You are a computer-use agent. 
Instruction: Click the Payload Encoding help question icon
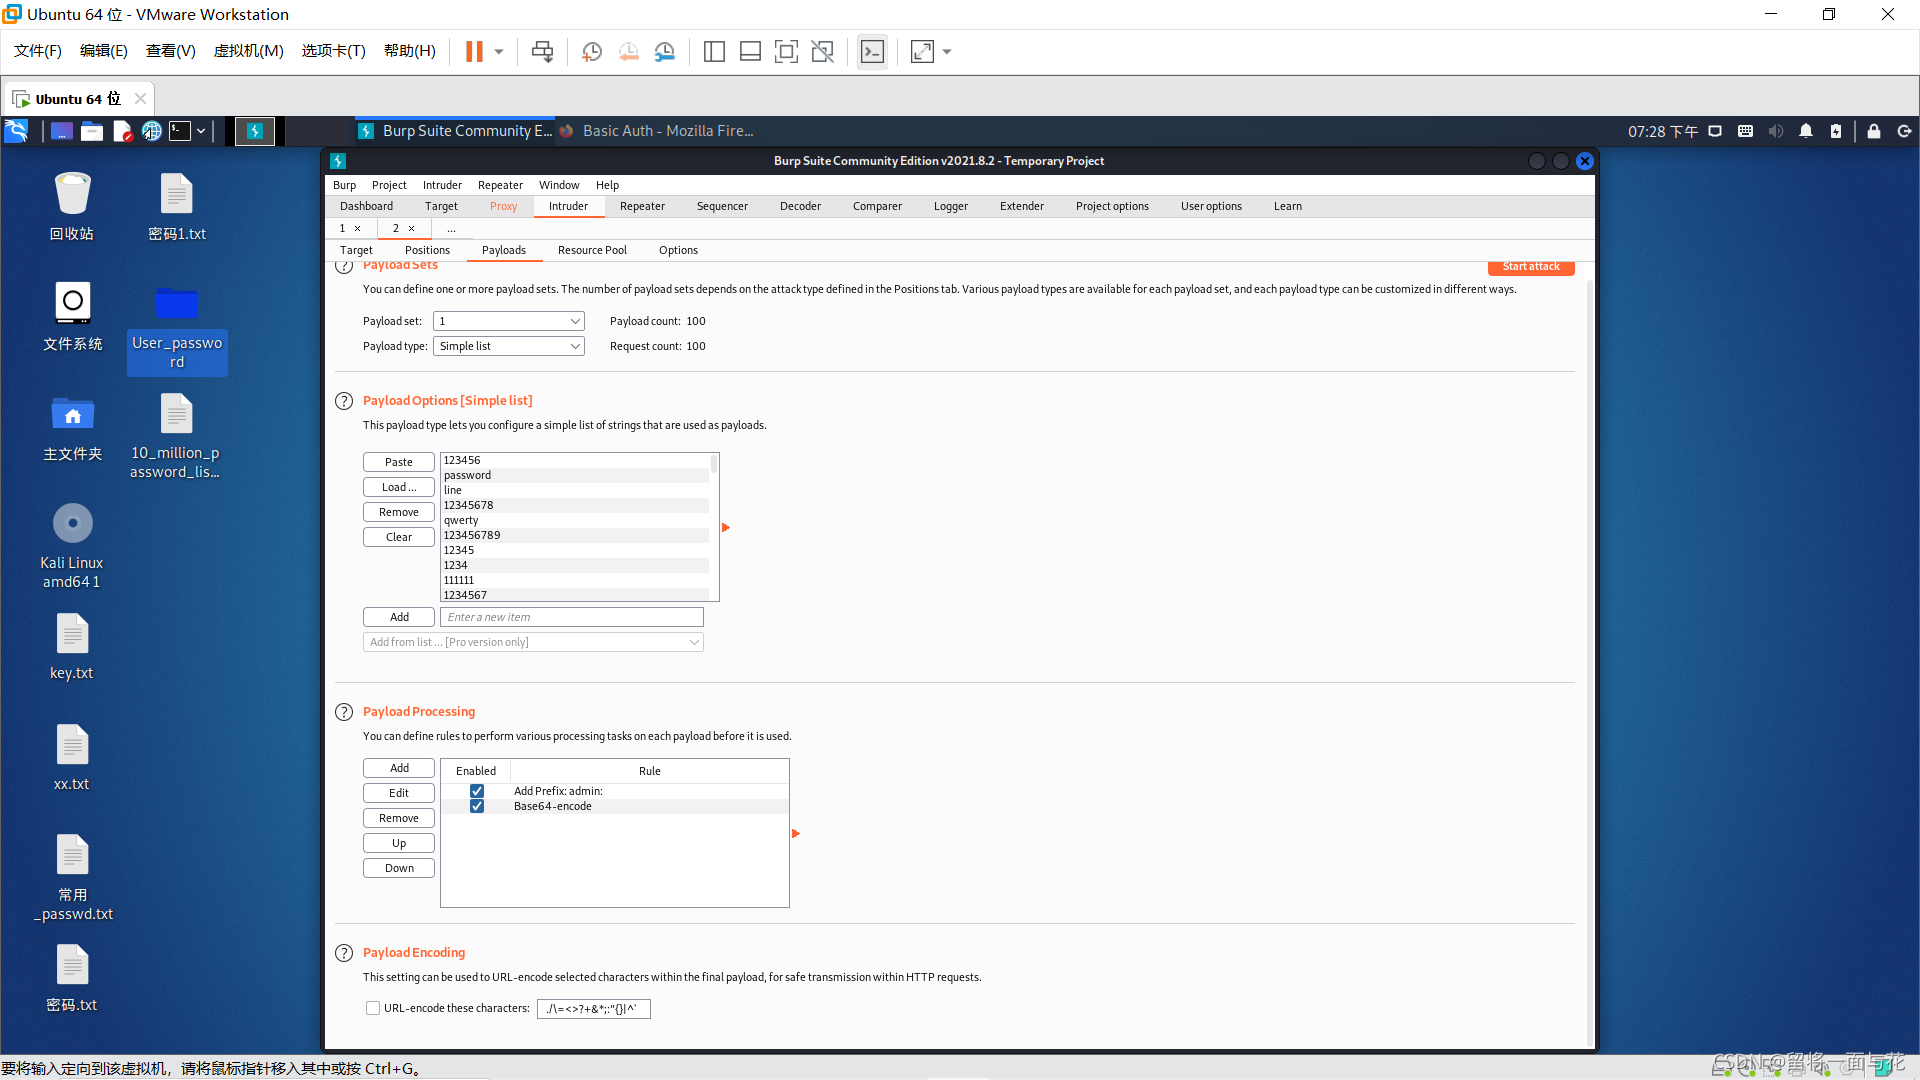coord(344,953)
